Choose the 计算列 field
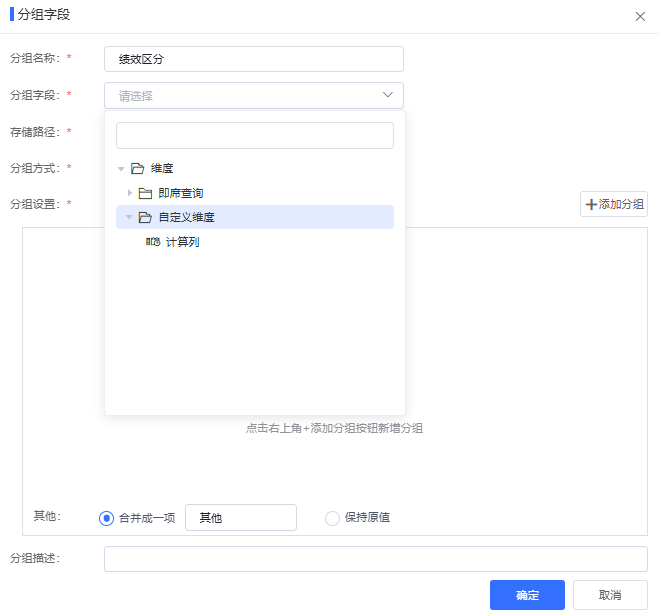Viewport: 658px width, 616px height. point(183,242)
